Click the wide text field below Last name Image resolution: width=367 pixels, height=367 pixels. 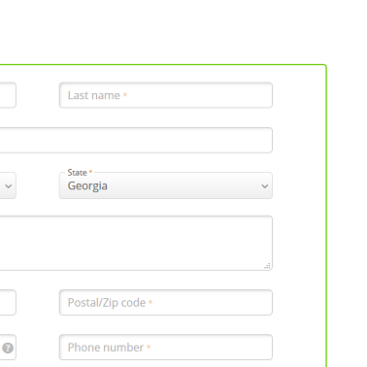click(136, 140)
